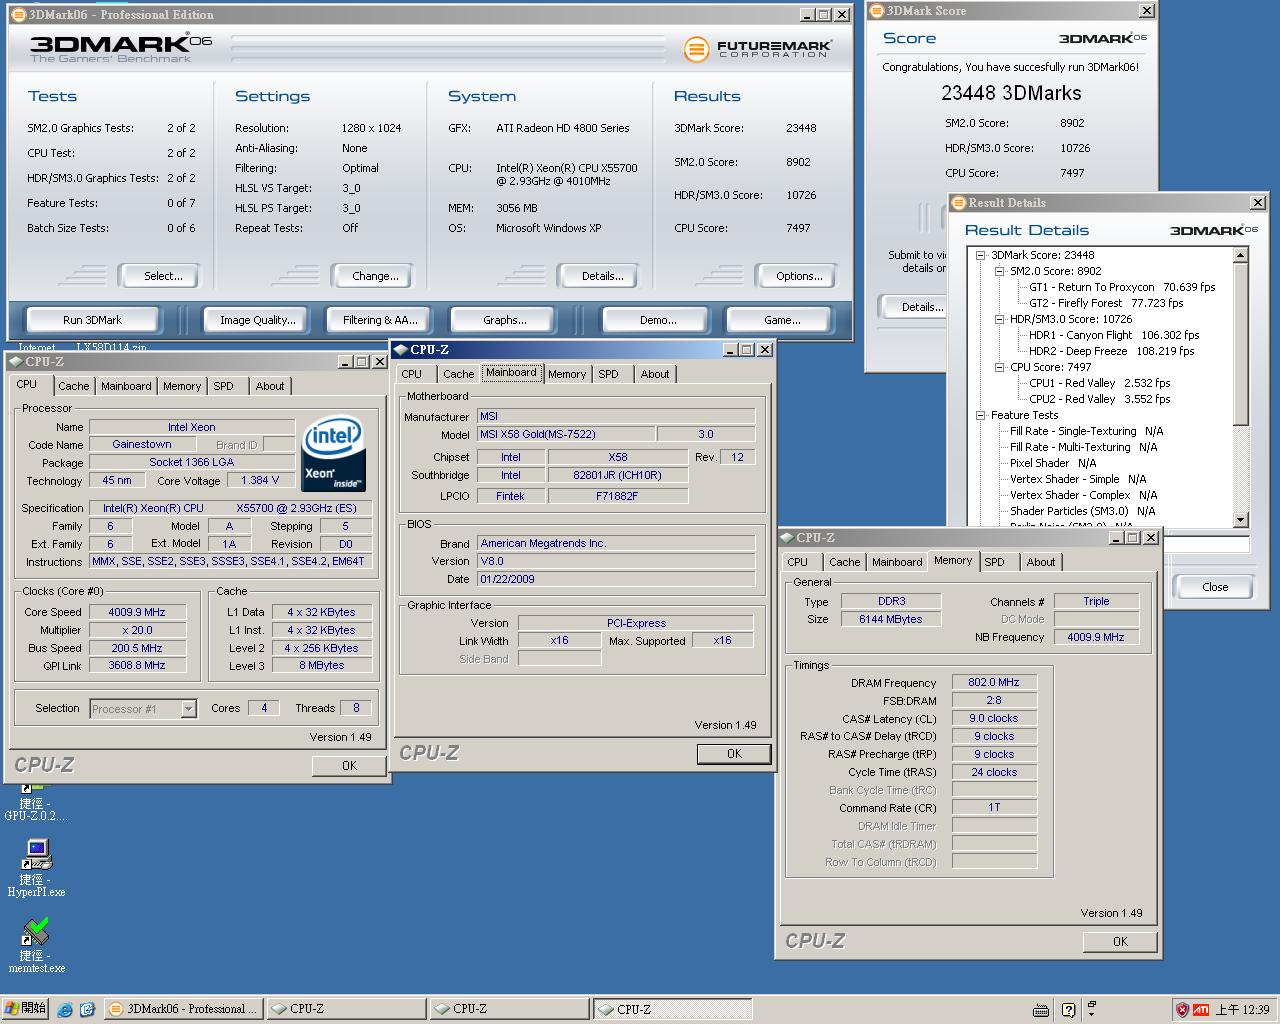Switch to CPU tab in Memory CPU-Z window
Screen dimensions: 1280x1024
(x=797, y=562)
